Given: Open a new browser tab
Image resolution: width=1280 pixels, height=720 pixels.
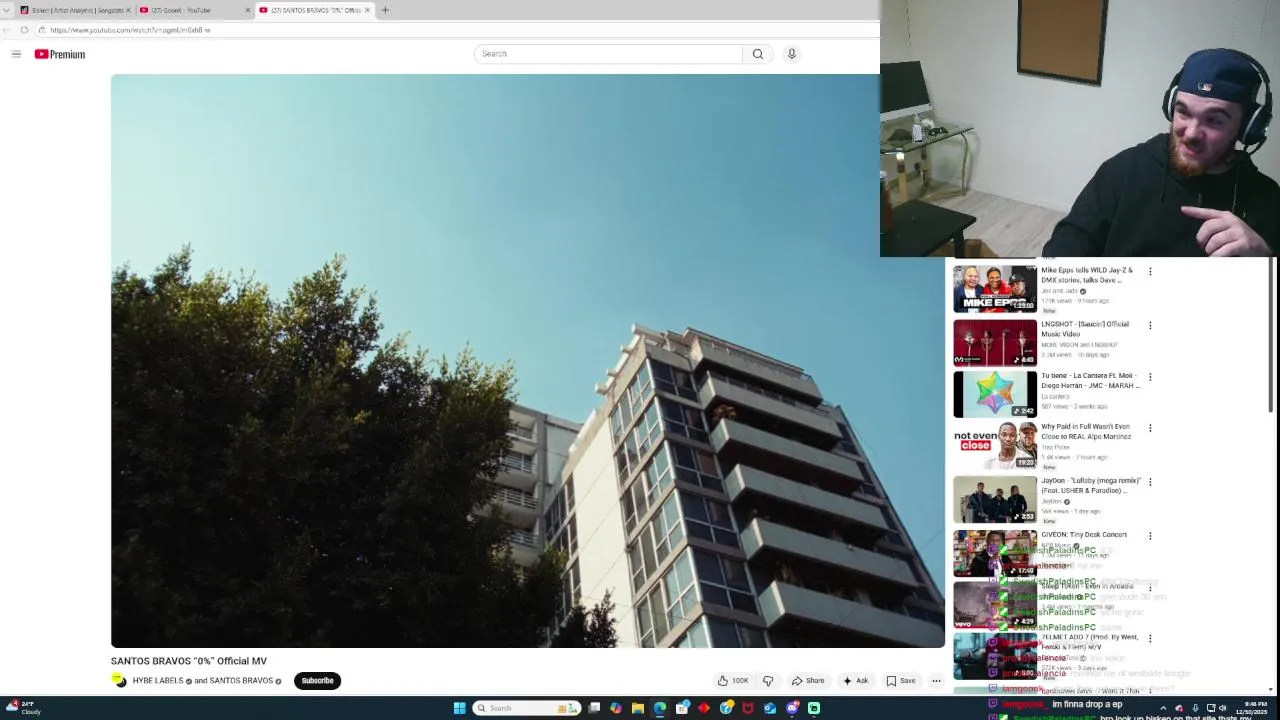Looking at the screenshot, I should click(385, 10).
